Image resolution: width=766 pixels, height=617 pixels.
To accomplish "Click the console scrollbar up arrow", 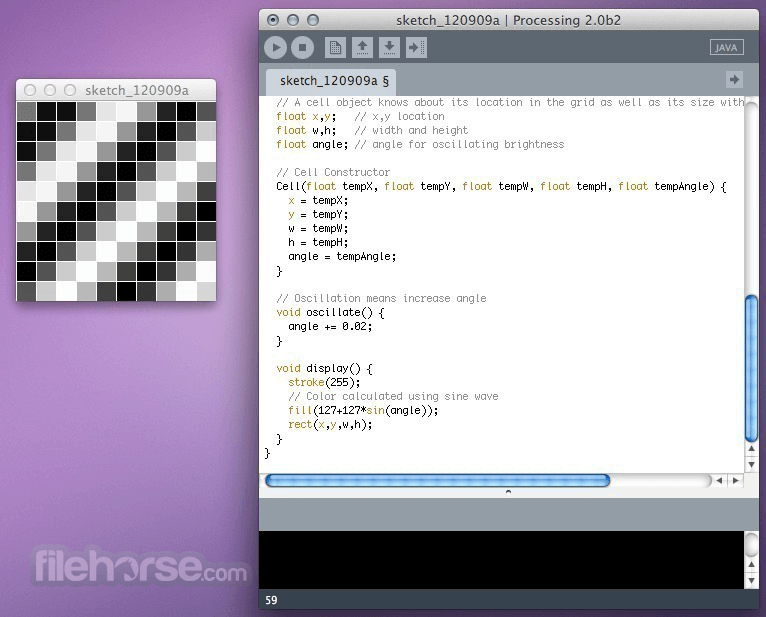I will [751, 565].
